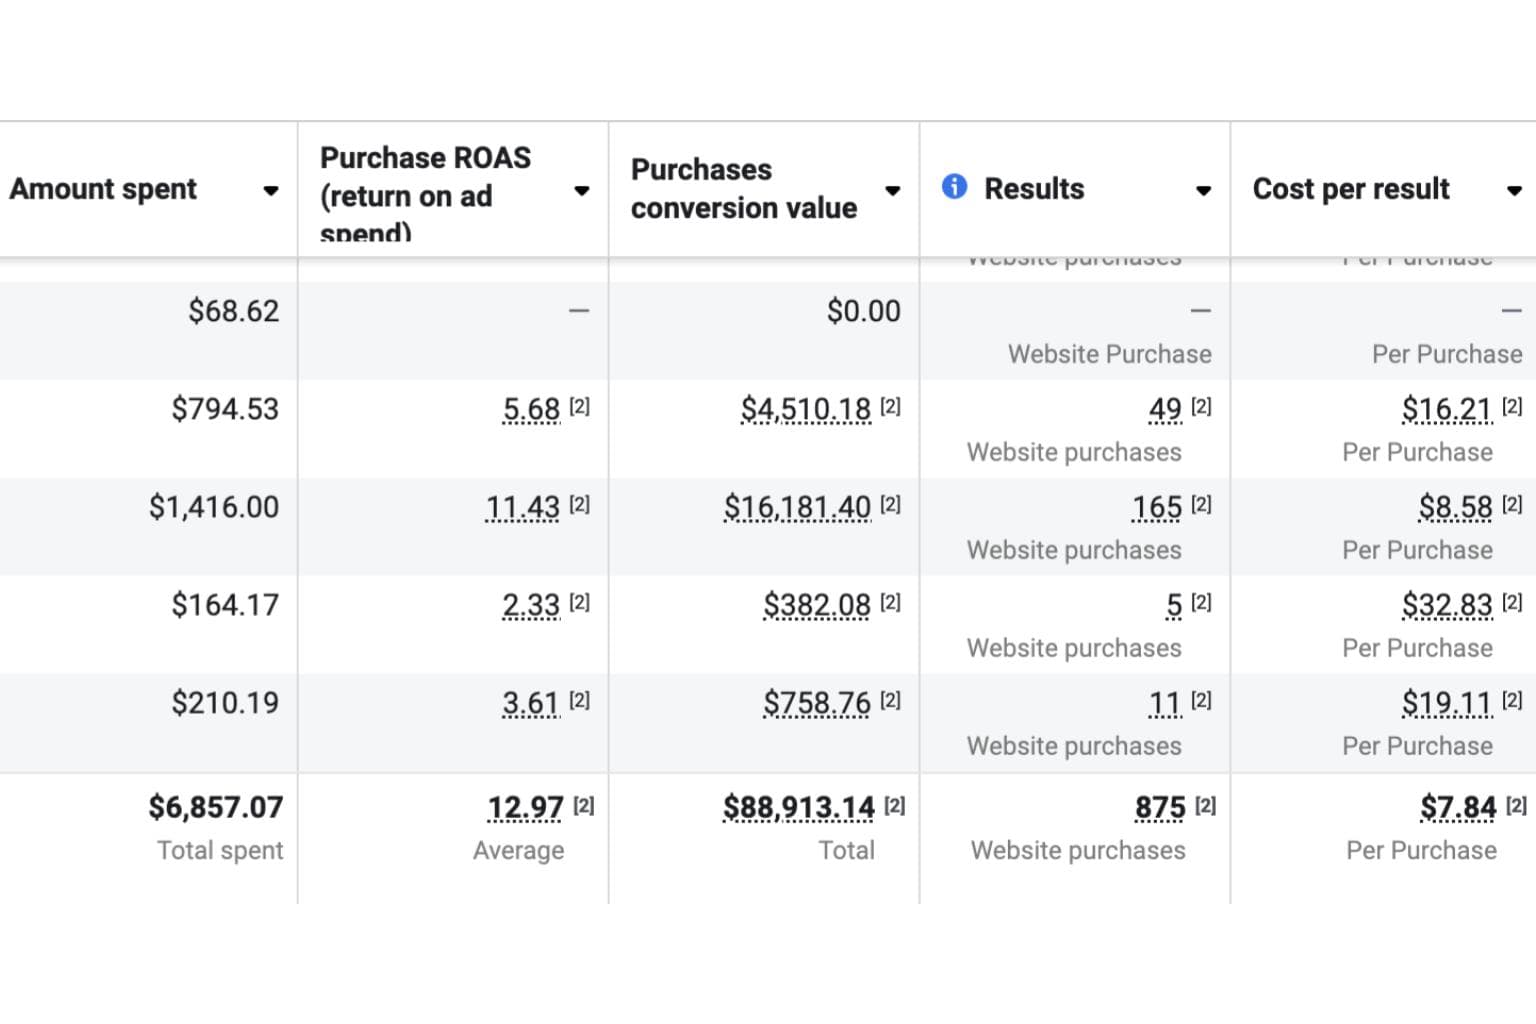Click footnote marker next to $4,510.18

(890, 406)
